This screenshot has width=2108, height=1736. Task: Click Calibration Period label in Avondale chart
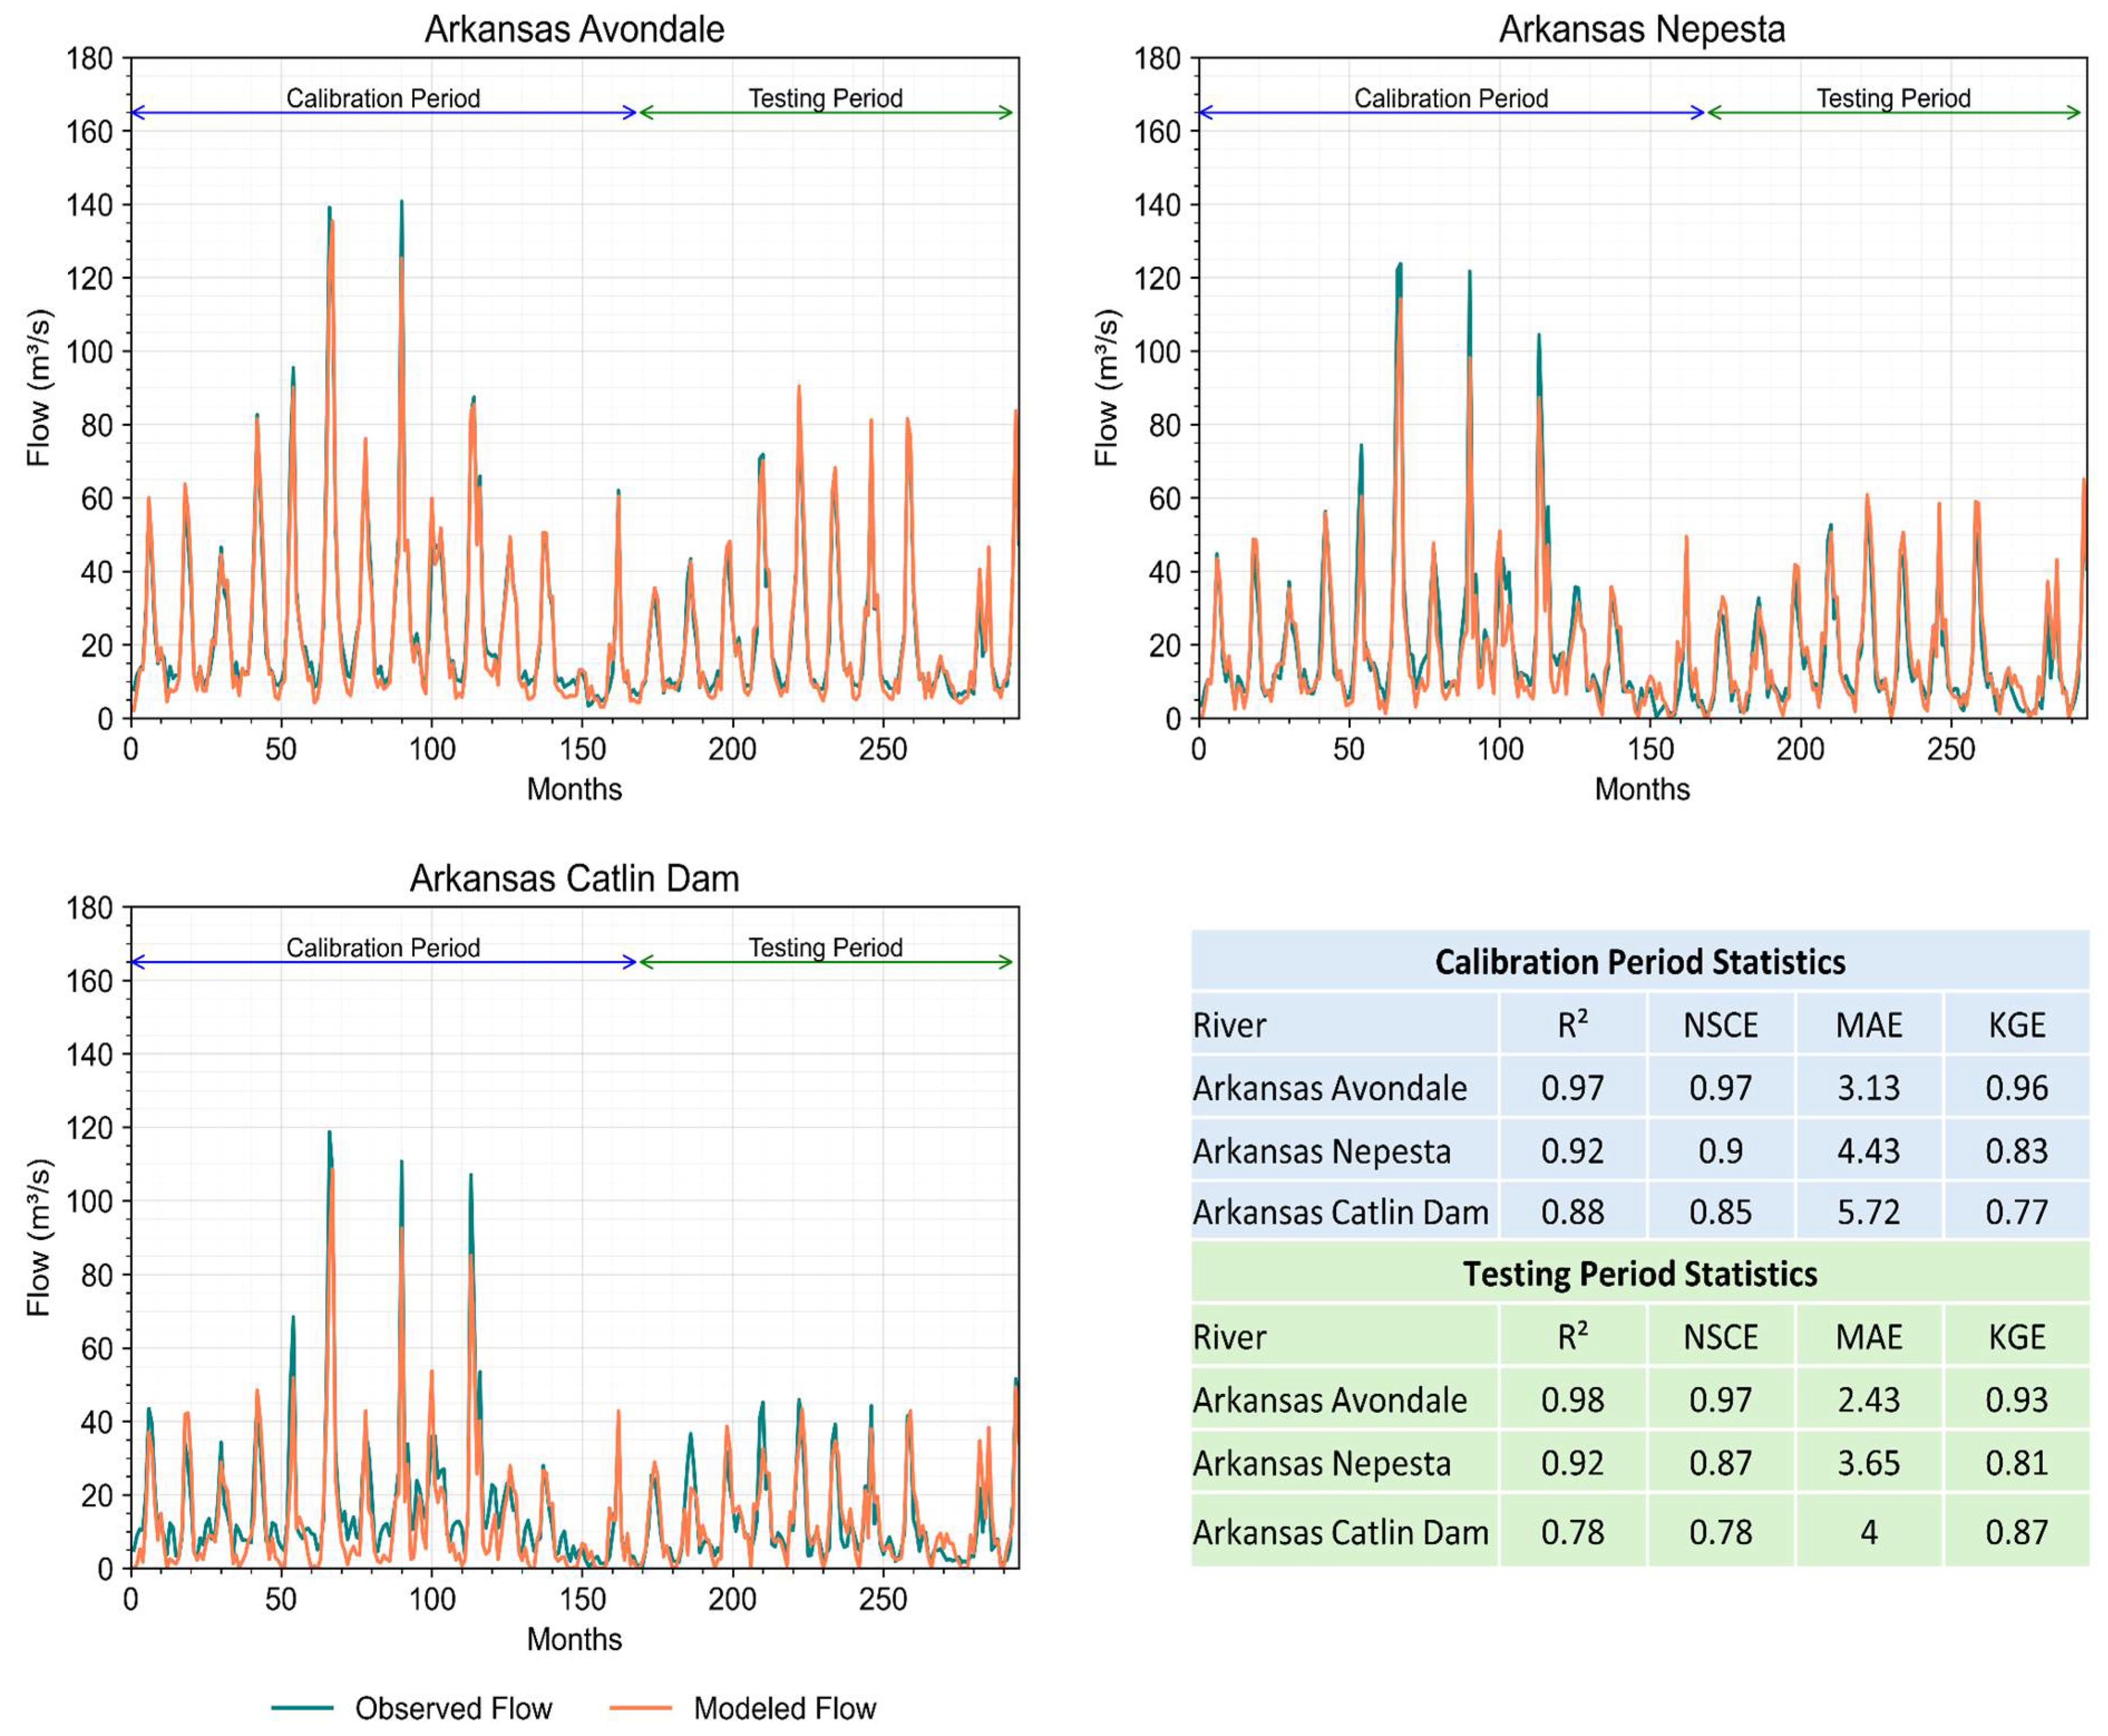point(383,98)
